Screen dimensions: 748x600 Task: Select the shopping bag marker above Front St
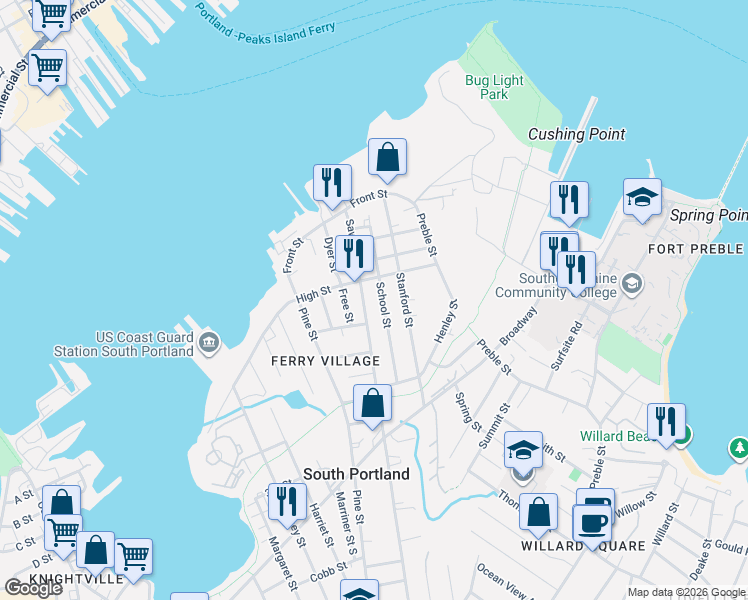point(387,161)
